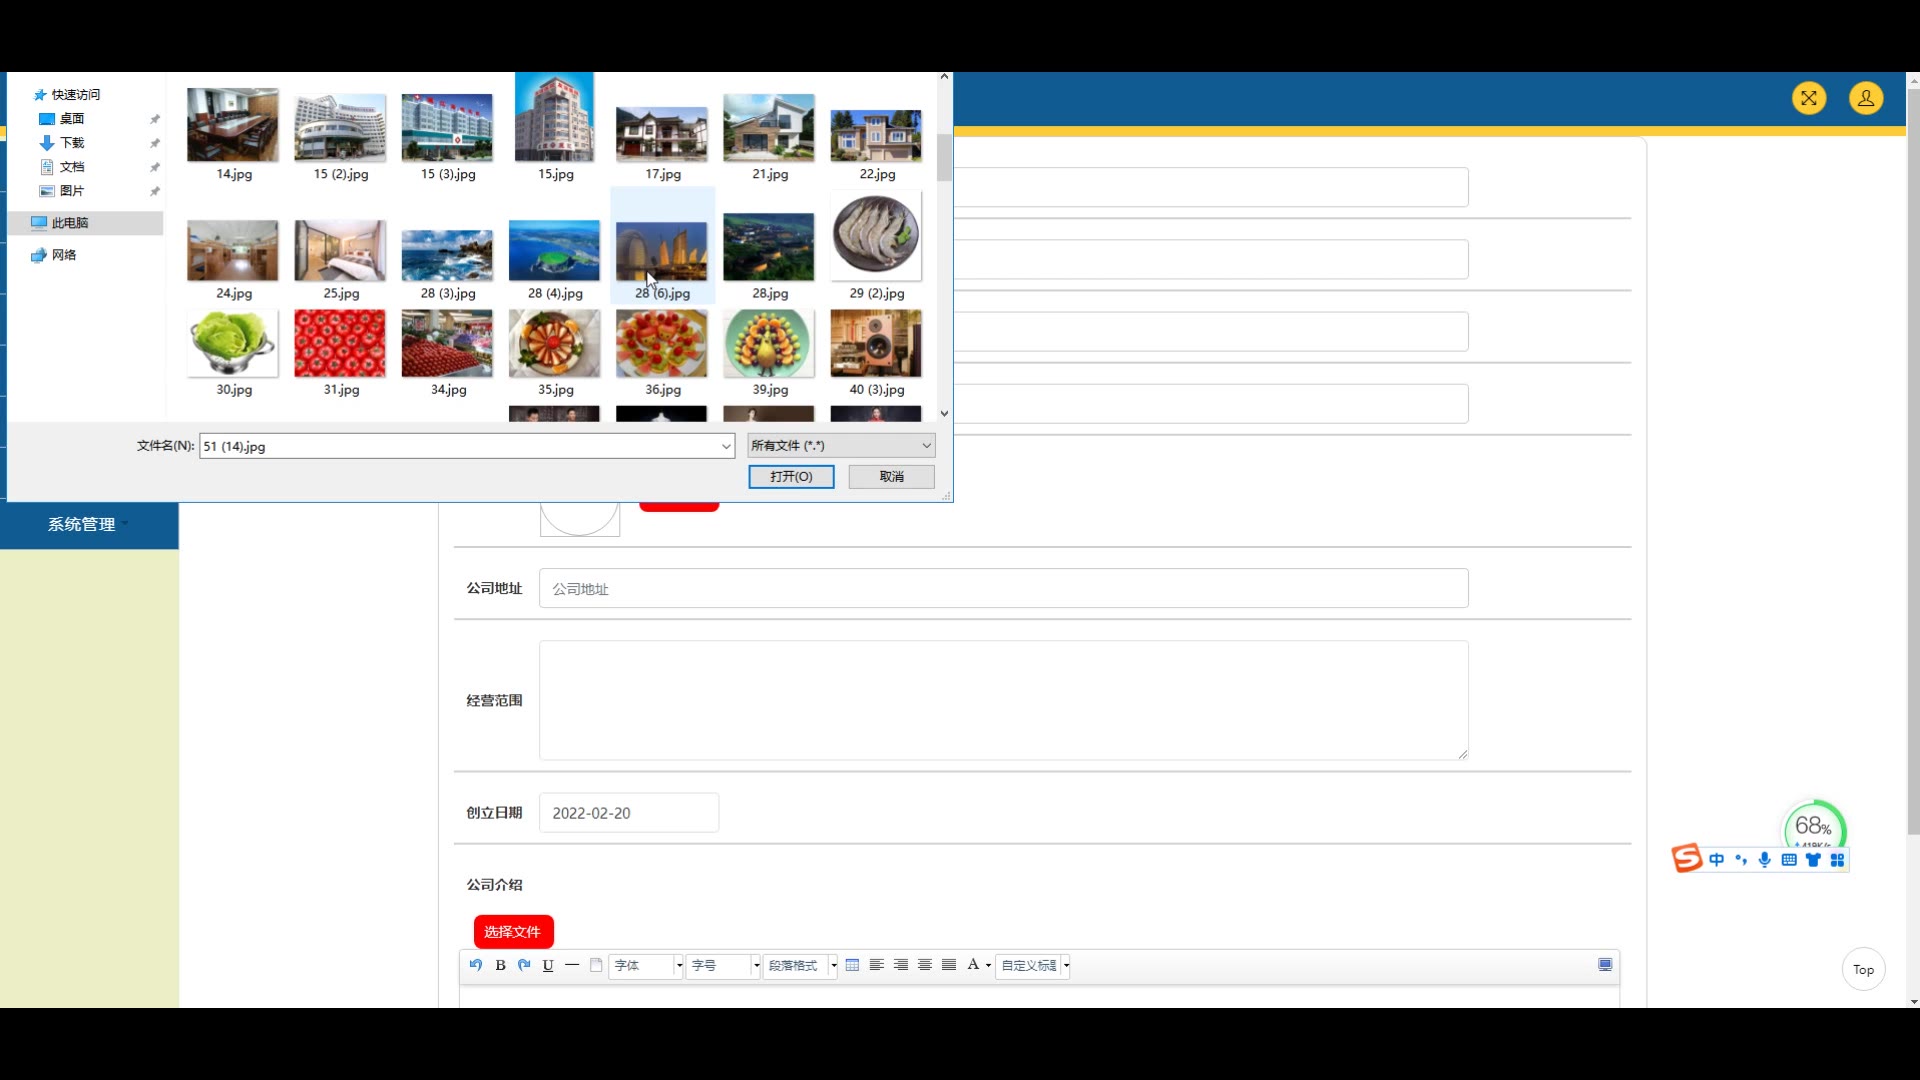Open the 段落格式 paragraph format dropdown
This screenshot has width=1920, height=1080.
801,966
